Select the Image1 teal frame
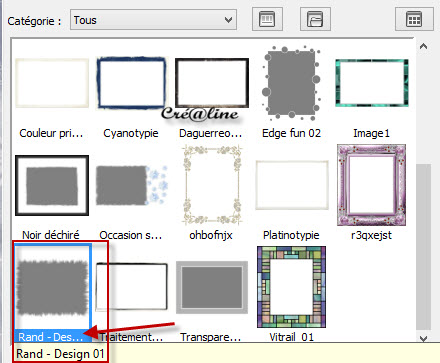The width and height of the screenshot is (440, 363). click(372, 83)
